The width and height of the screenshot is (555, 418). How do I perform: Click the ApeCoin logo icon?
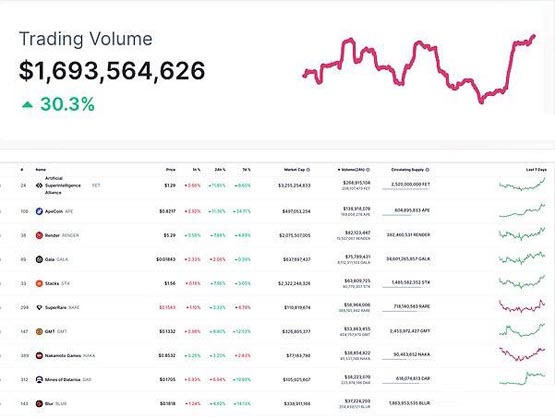(x=39, y=211)
